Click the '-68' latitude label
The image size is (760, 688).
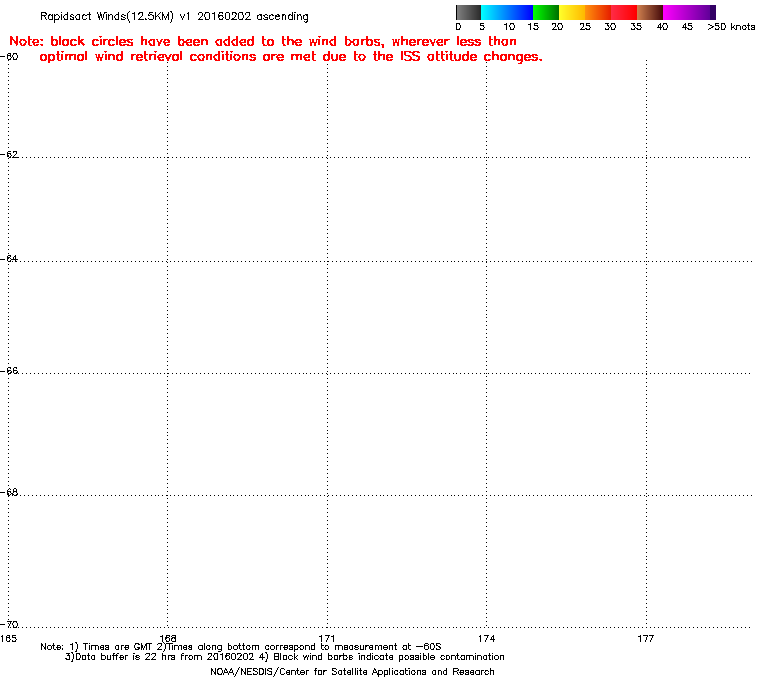click(x=9, y=493)
